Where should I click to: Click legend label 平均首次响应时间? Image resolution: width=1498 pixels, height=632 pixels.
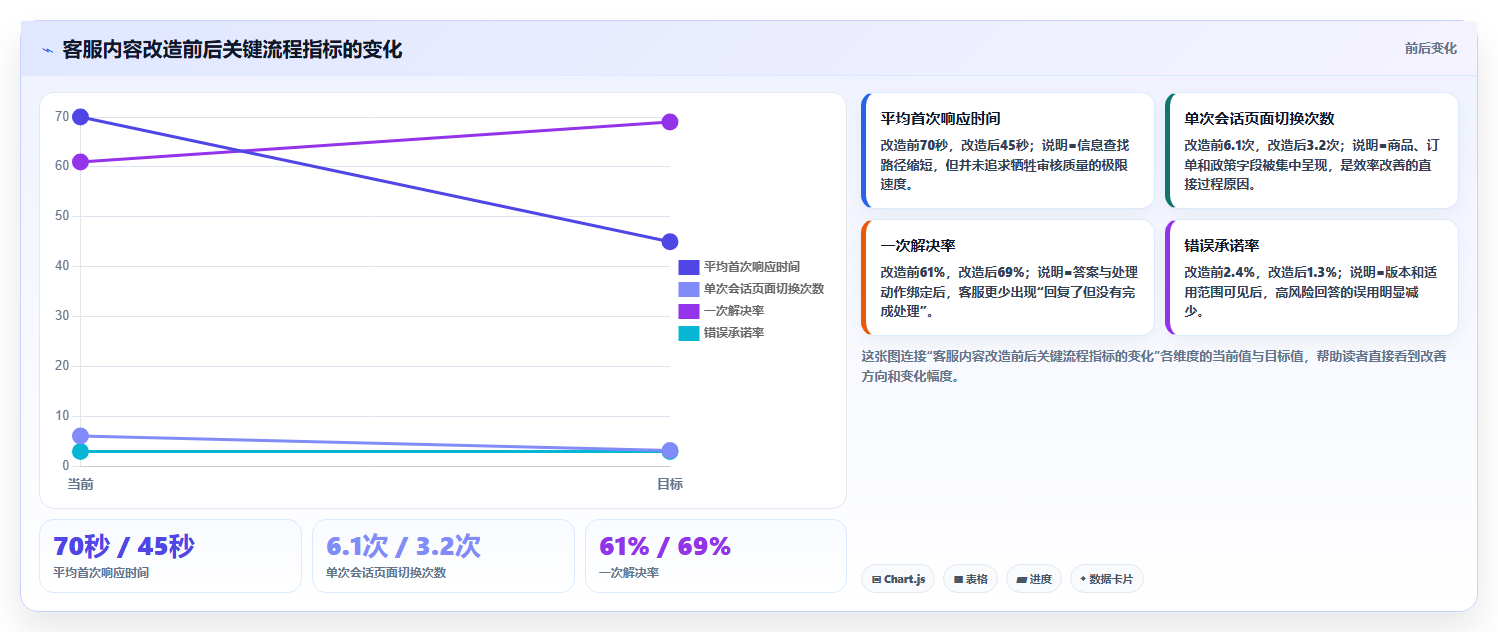click(752, 267)
